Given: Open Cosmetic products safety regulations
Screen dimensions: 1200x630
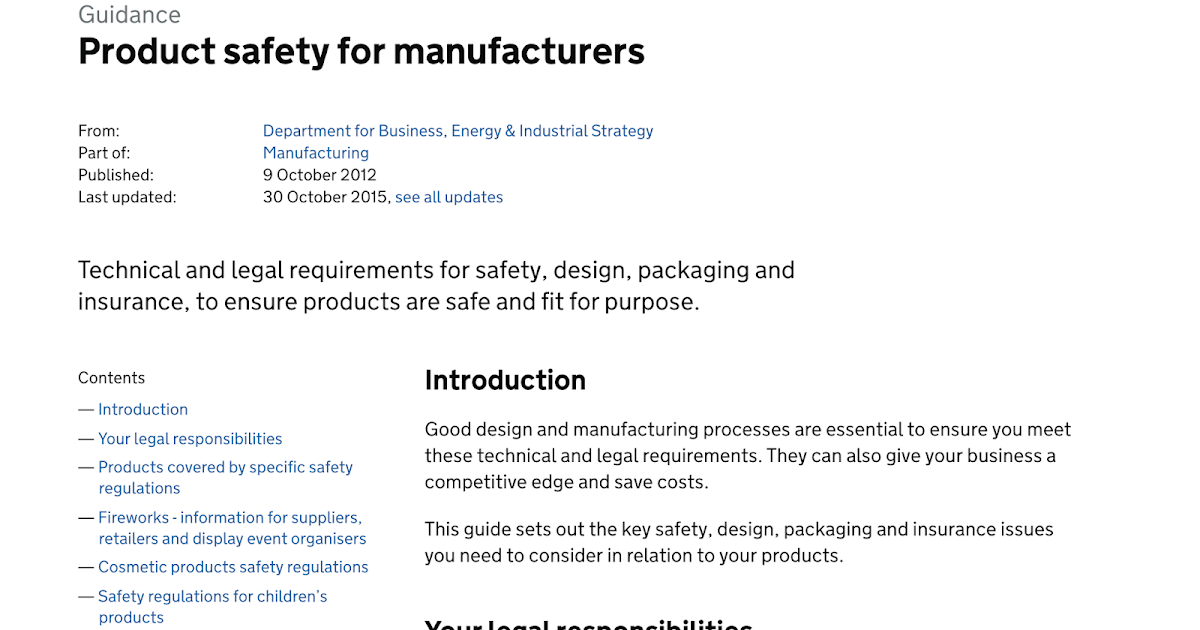Looking at the screenshot, I should tap(233, 567).
